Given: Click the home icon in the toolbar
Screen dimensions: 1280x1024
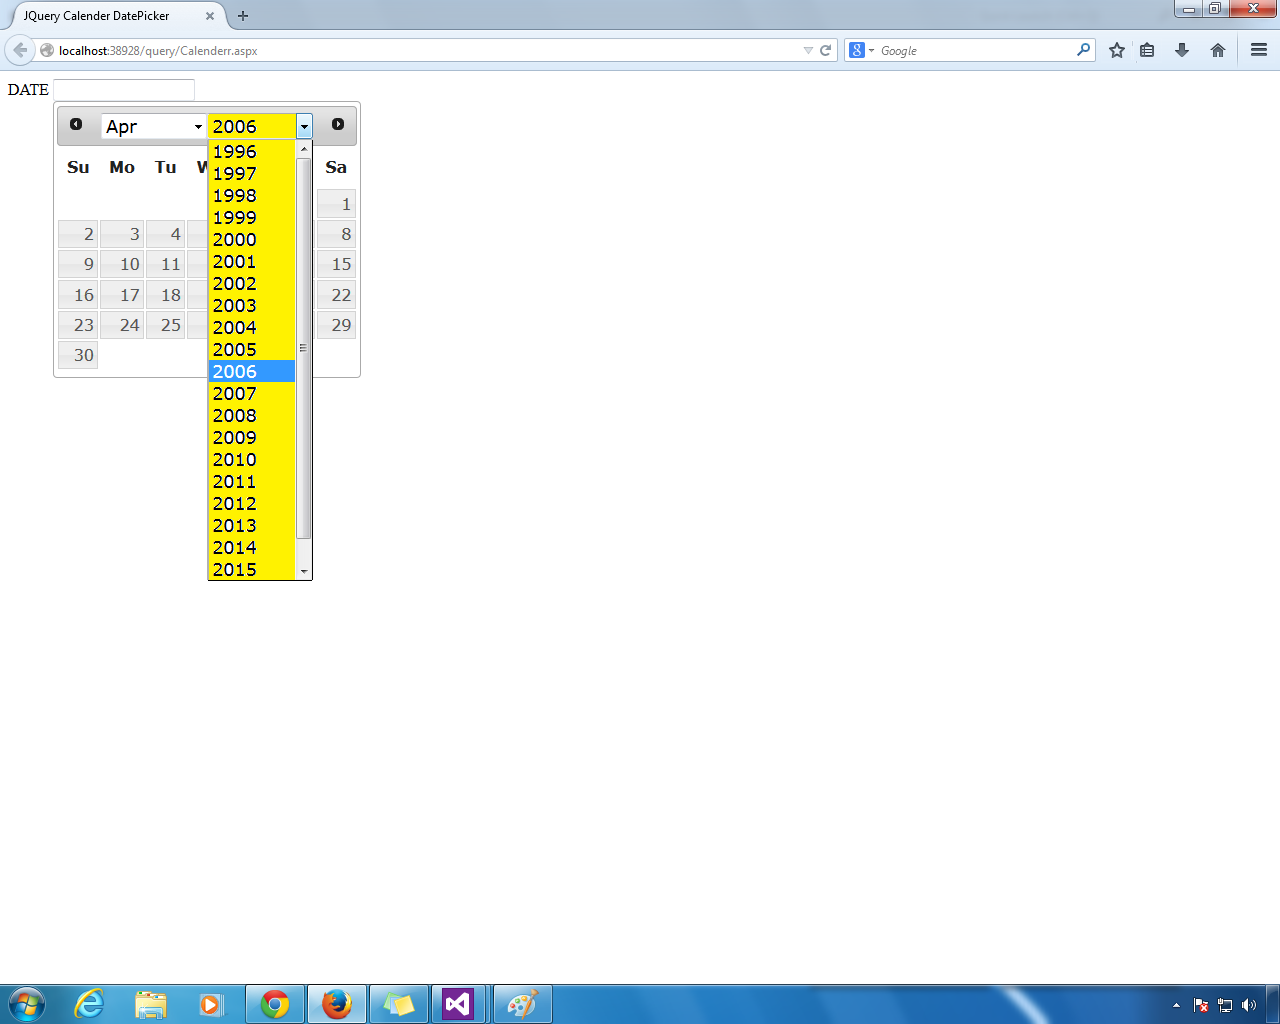Looking at the screenshot, I should click(x=1218, y=50).
